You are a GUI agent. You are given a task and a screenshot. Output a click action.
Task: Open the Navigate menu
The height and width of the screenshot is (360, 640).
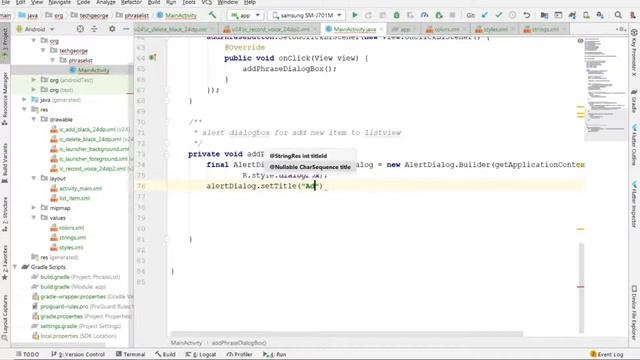(60, 2)
